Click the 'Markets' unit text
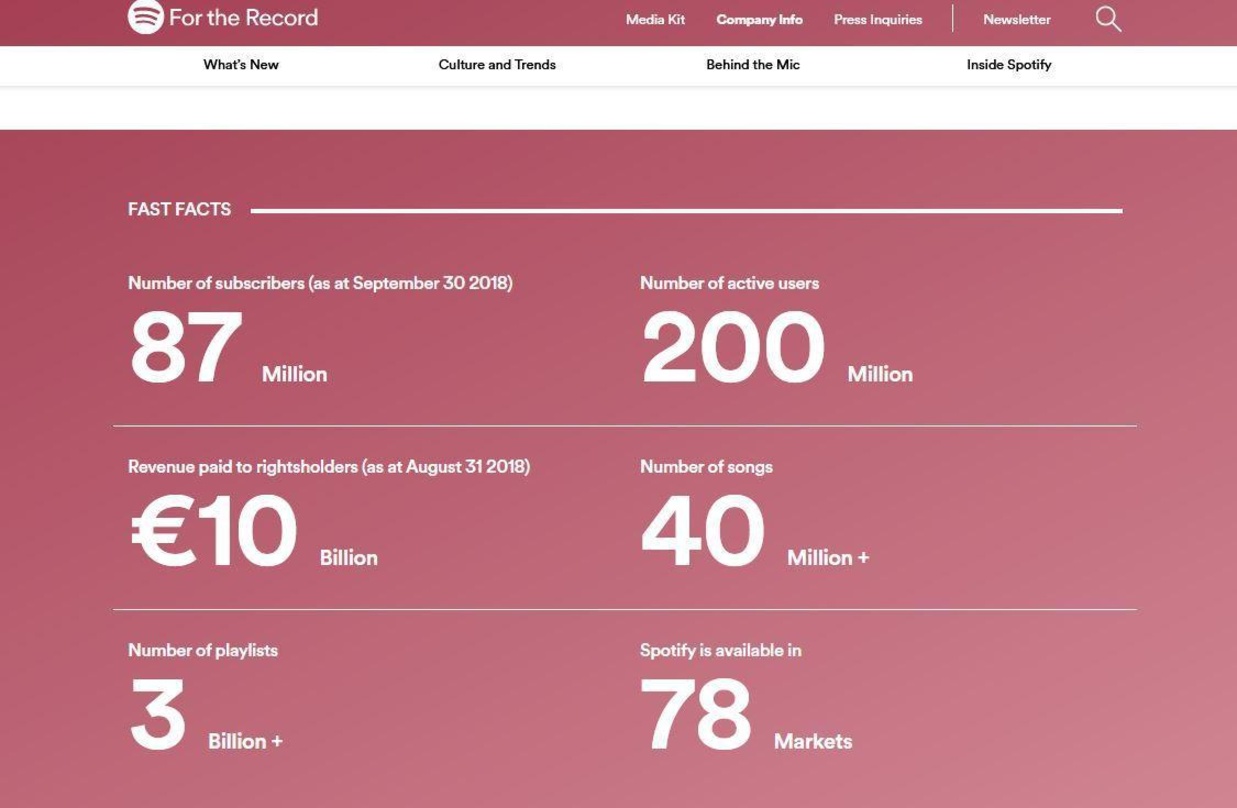The width and height of the screenshot is (1237, 808). click(813, 741)
